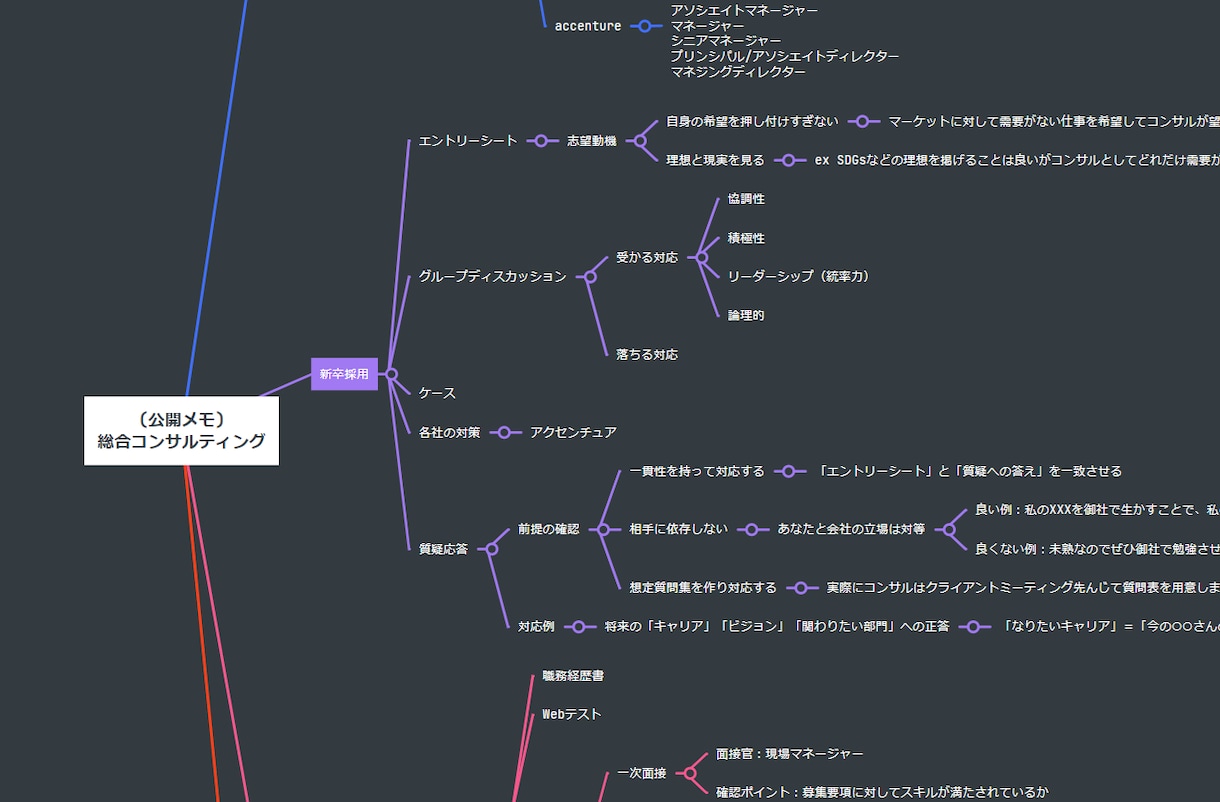Click the 面接官：現場マネージャー node
1220x802 pixels.
[790, 754]
